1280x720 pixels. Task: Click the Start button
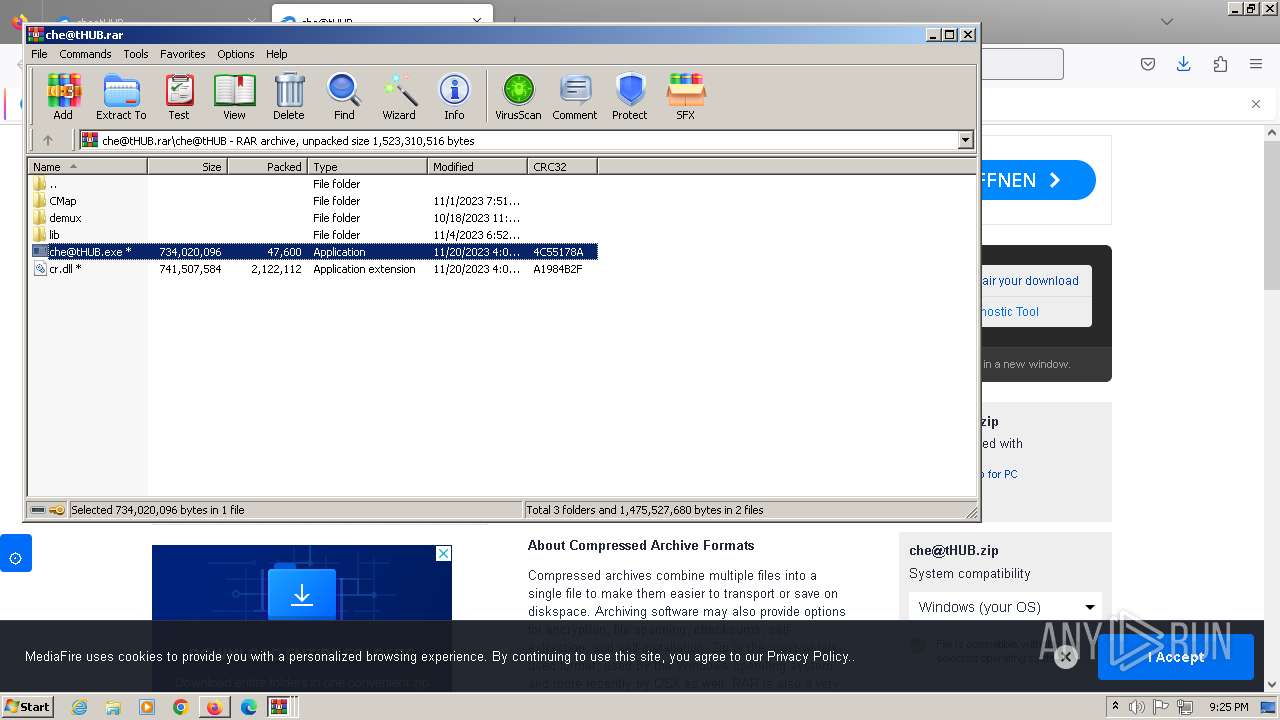tap(28, 707)
